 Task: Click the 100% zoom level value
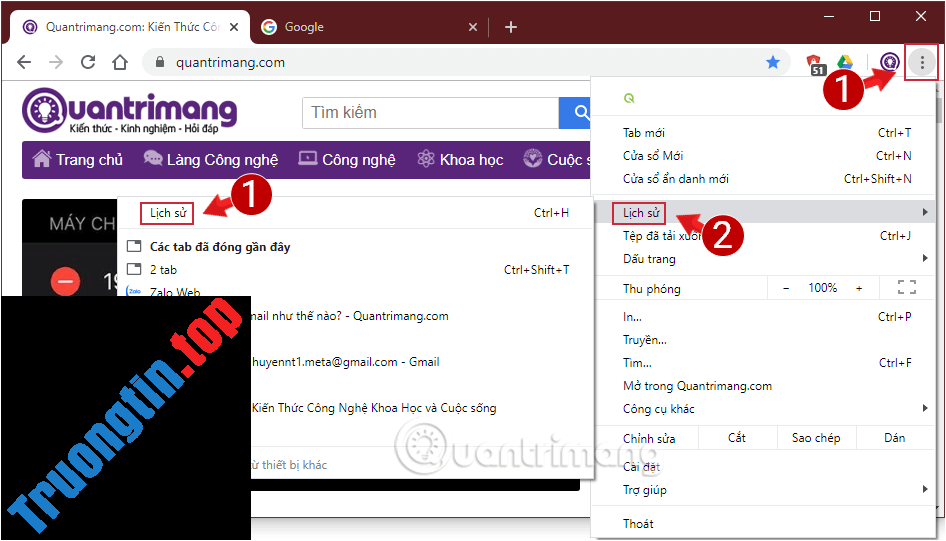click(x=822, y=288)
